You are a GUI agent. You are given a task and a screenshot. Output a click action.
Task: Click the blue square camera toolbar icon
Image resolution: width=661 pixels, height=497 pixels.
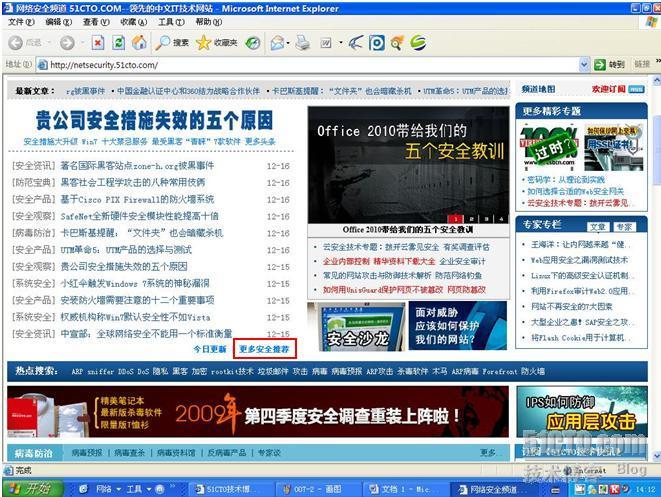coord(377,43)
